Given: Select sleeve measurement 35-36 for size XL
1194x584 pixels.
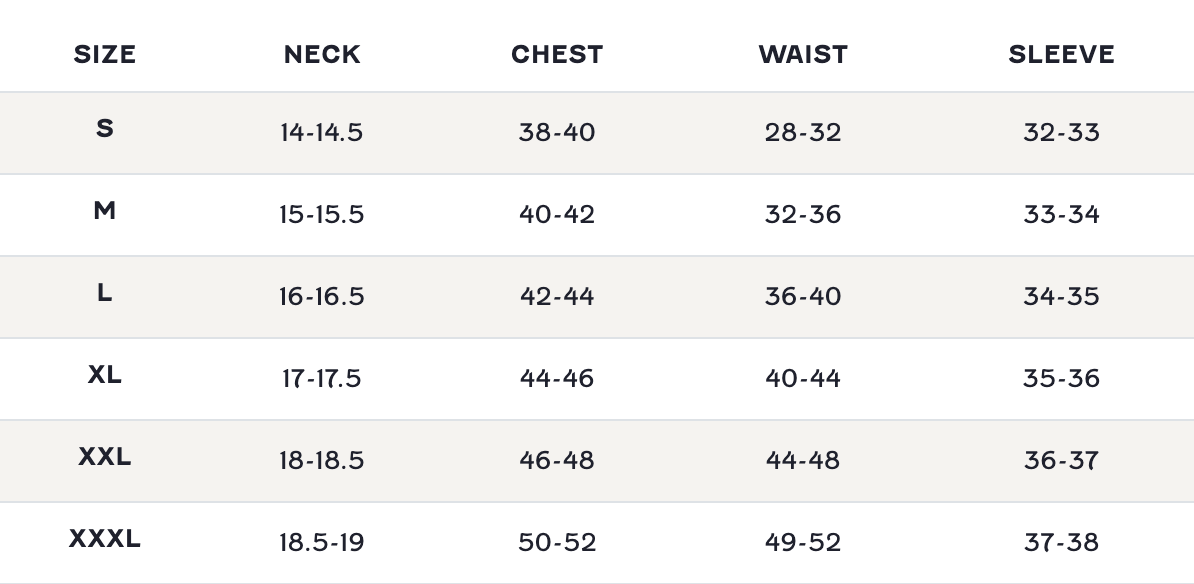Looking at the screenshot, I should click(1061, 379).
